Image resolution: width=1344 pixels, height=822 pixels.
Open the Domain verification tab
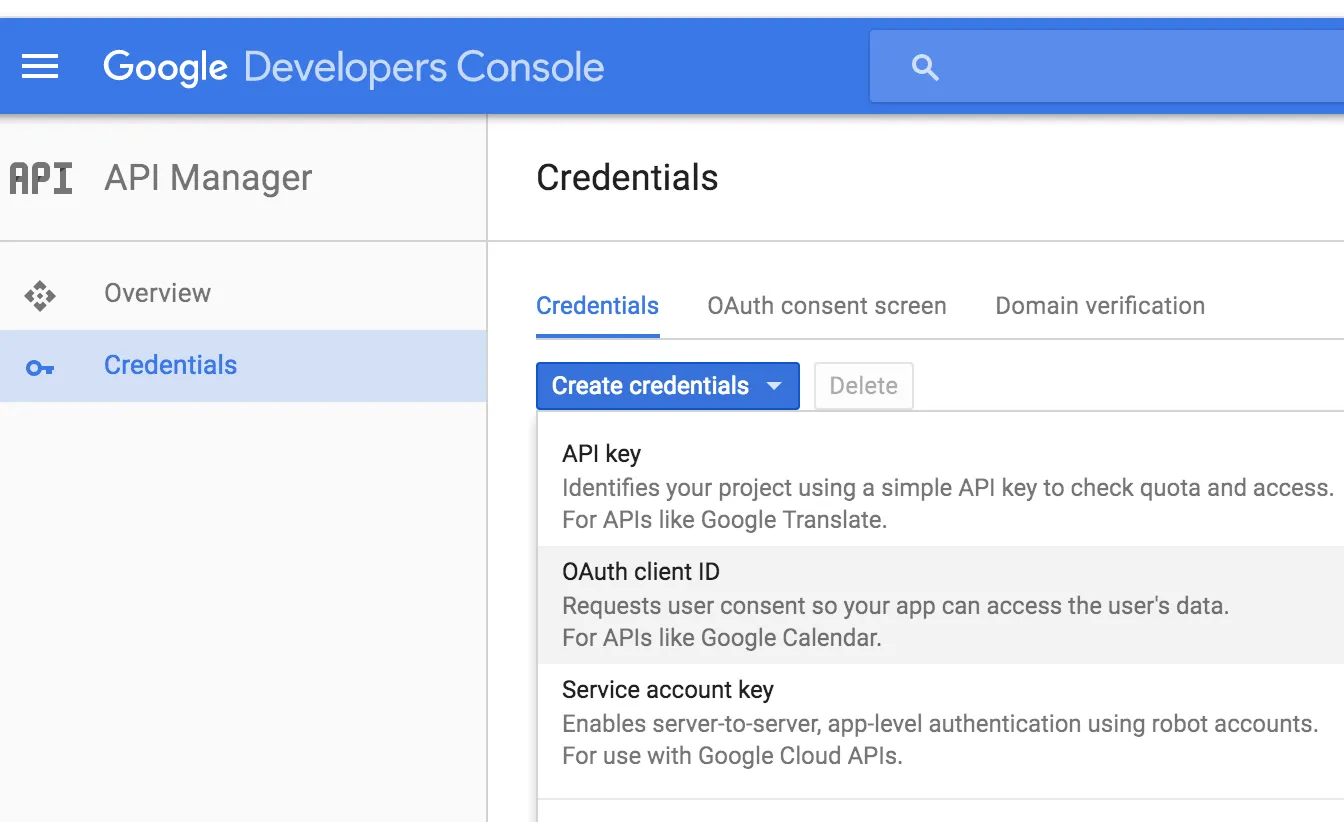coord(1099,306)
